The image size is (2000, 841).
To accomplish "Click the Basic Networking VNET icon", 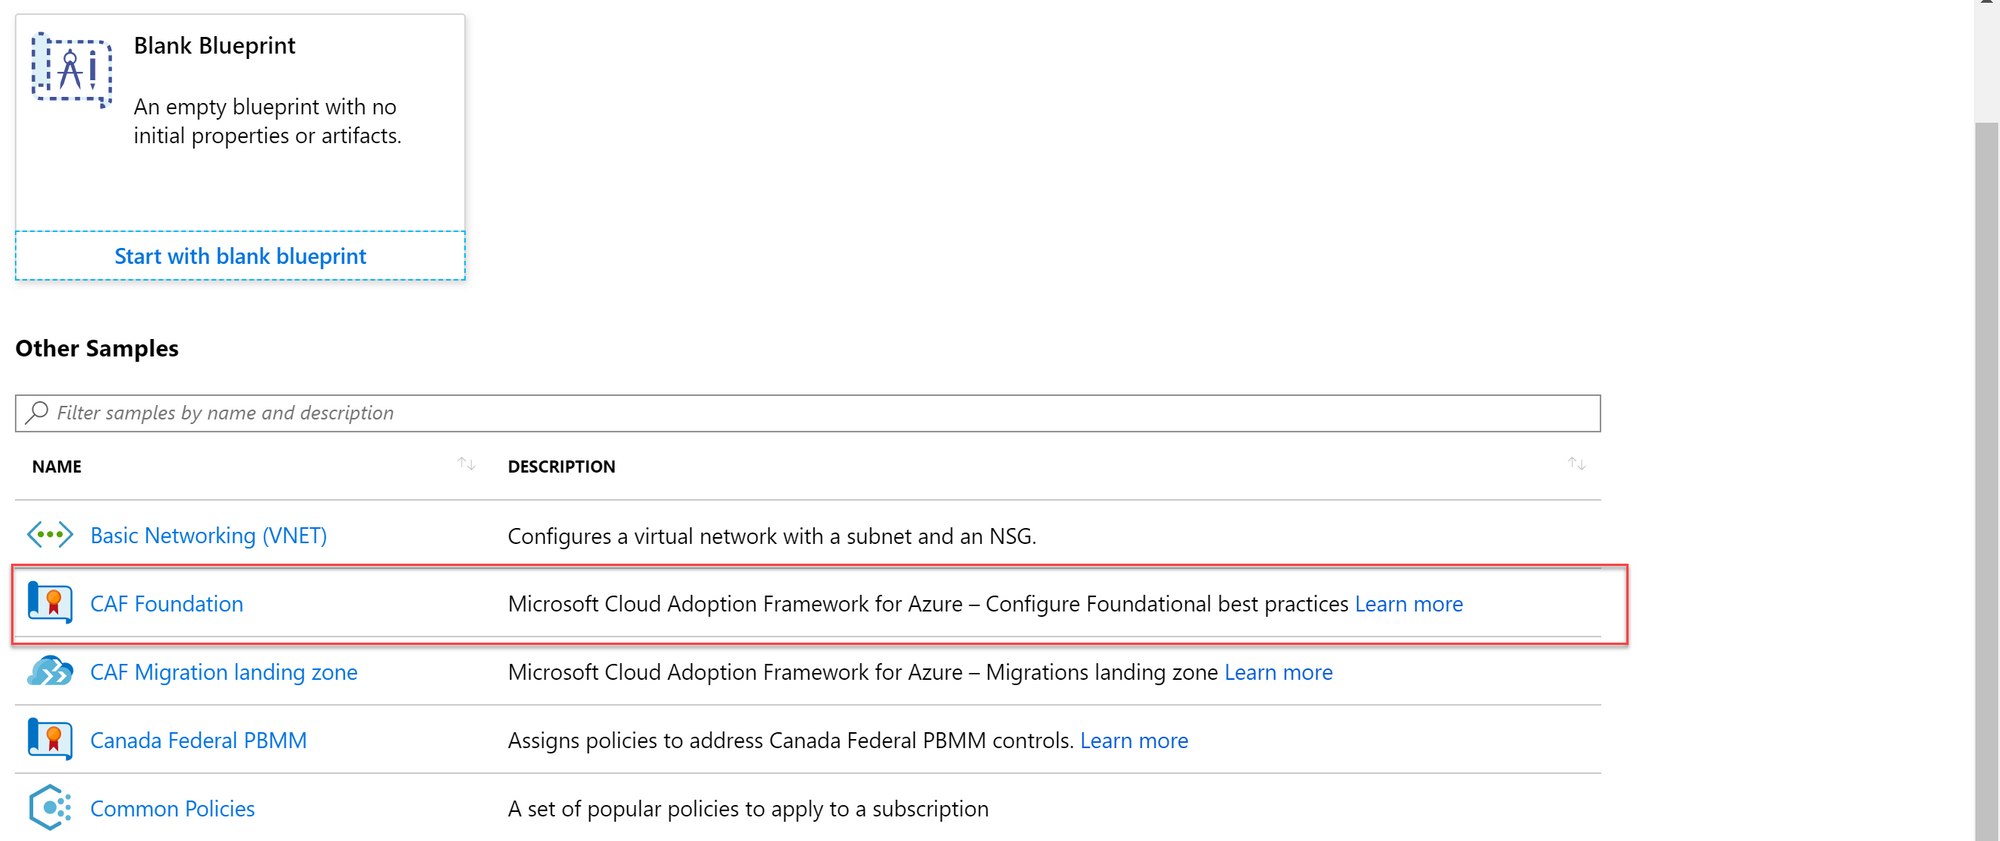I will [50, 535].
